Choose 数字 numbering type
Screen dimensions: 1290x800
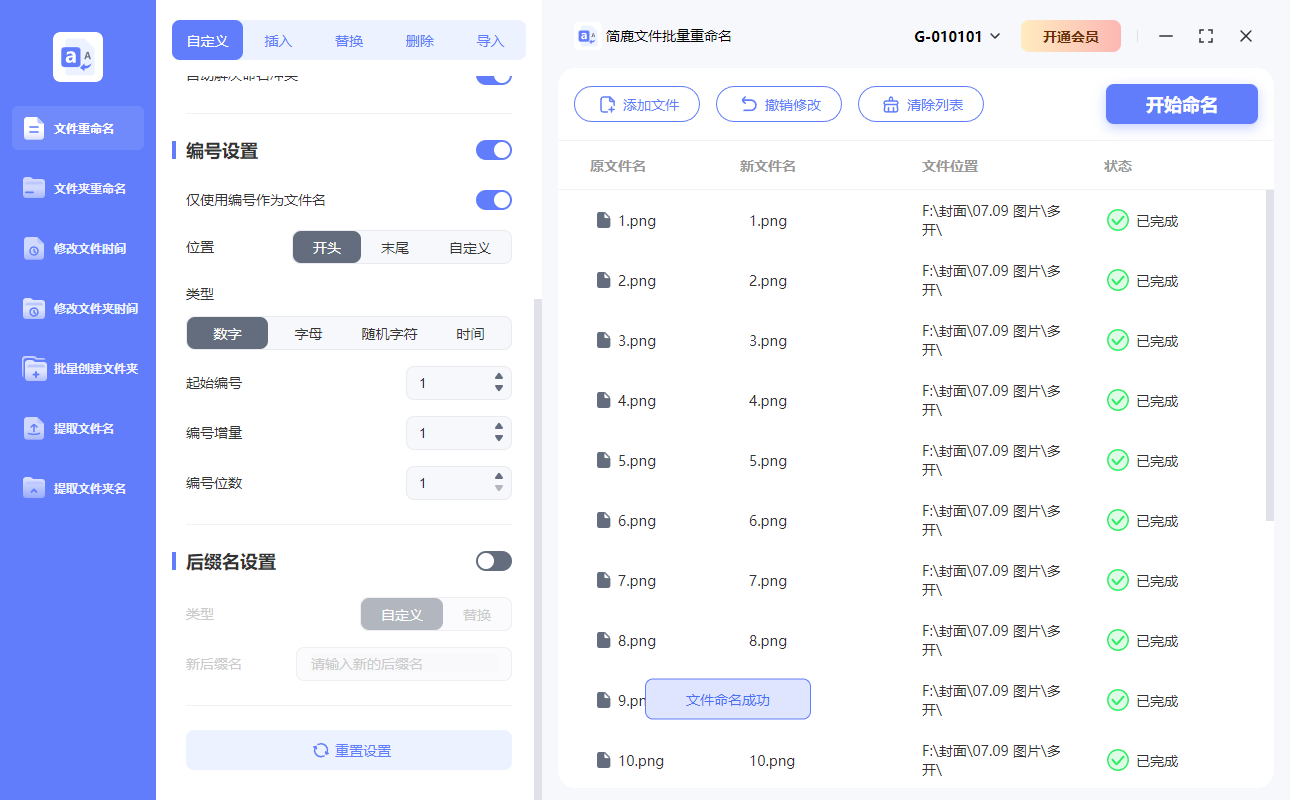tap(228, 333)
